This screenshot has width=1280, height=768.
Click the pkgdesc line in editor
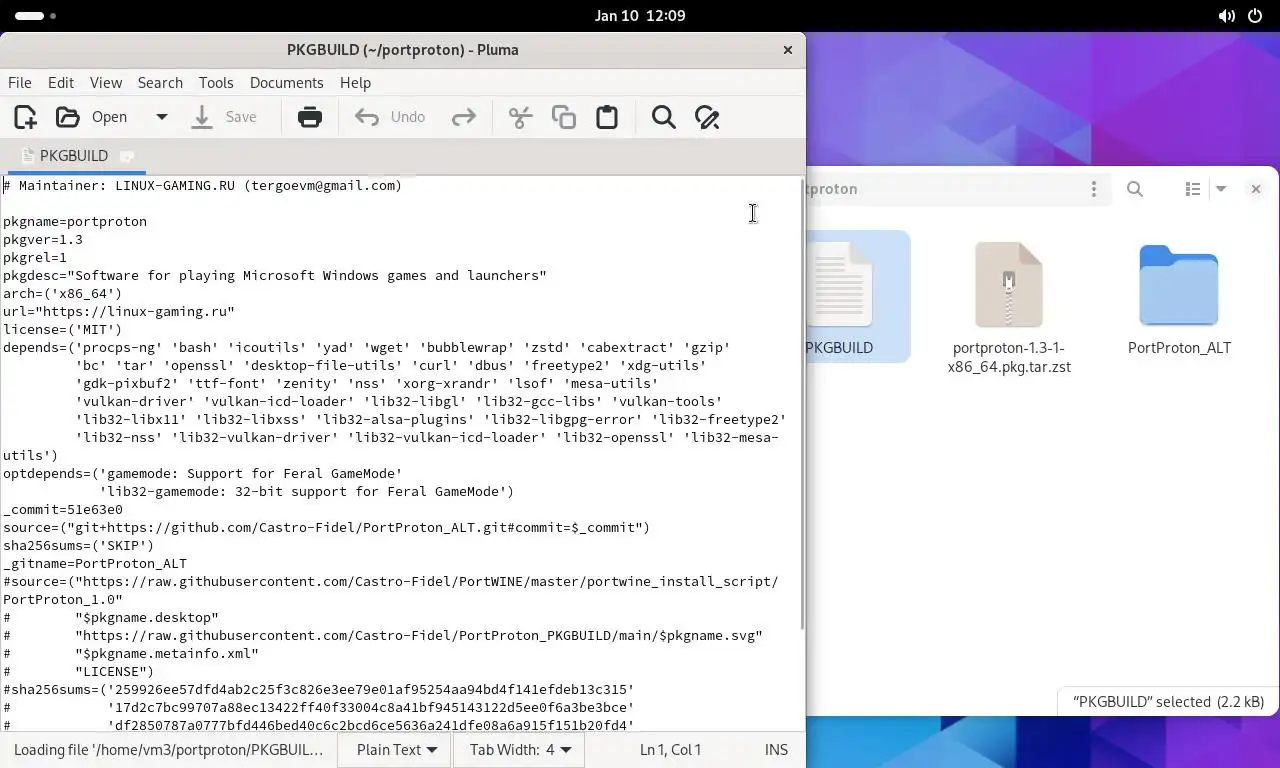[275, 275]
